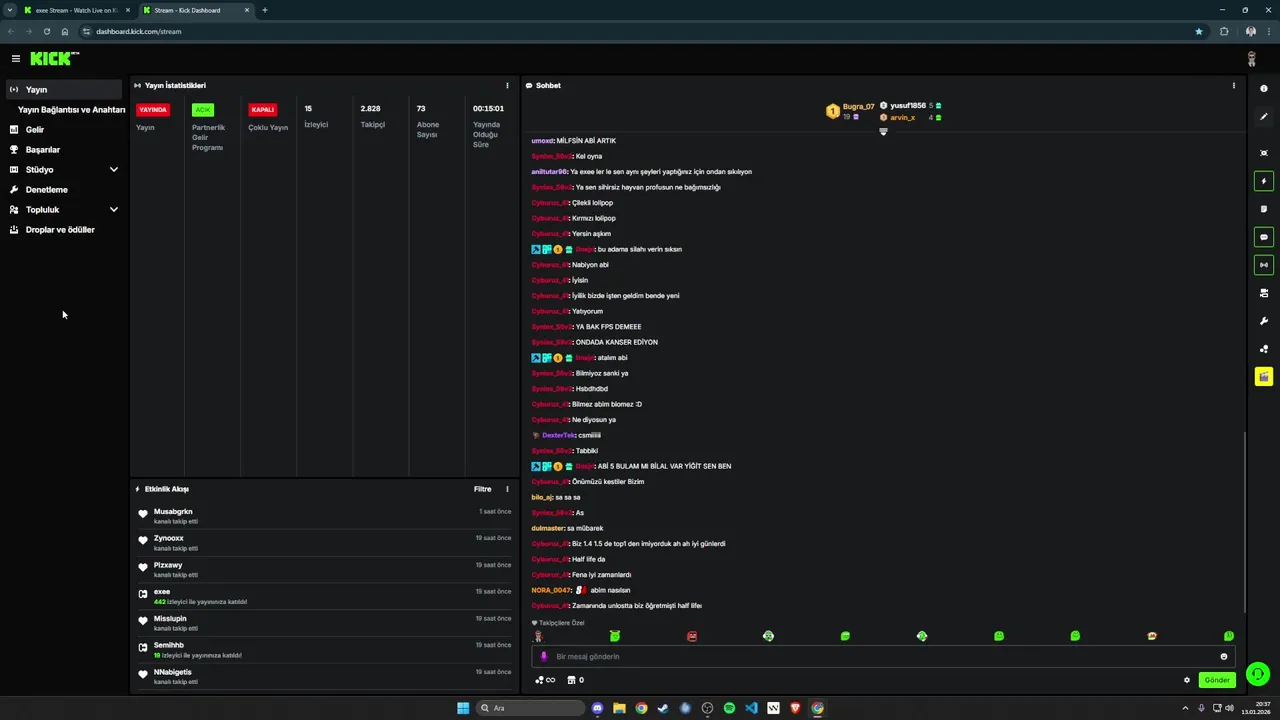Viewport: 1280px width, 720px height.
Task: Click the purple identity icon in message box
Action: 544,657
